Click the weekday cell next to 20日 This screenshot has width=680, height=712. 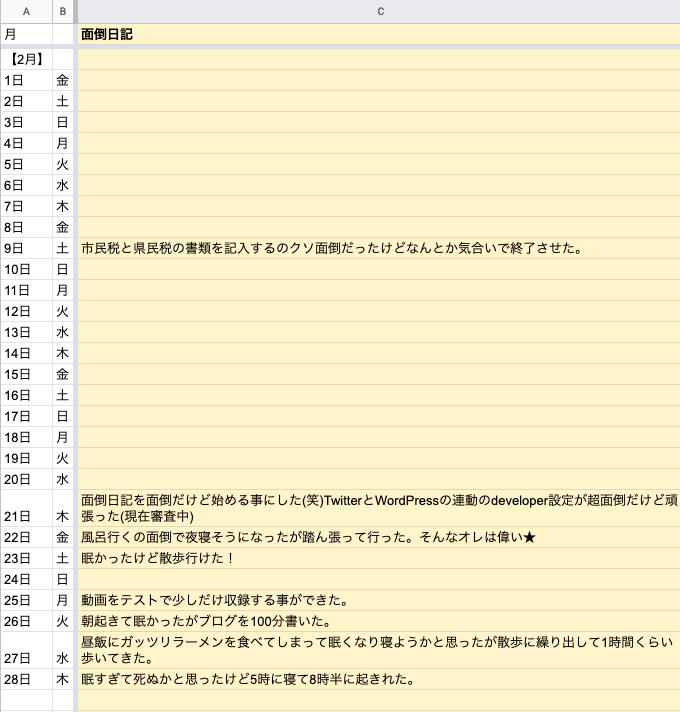coord(63,479)
